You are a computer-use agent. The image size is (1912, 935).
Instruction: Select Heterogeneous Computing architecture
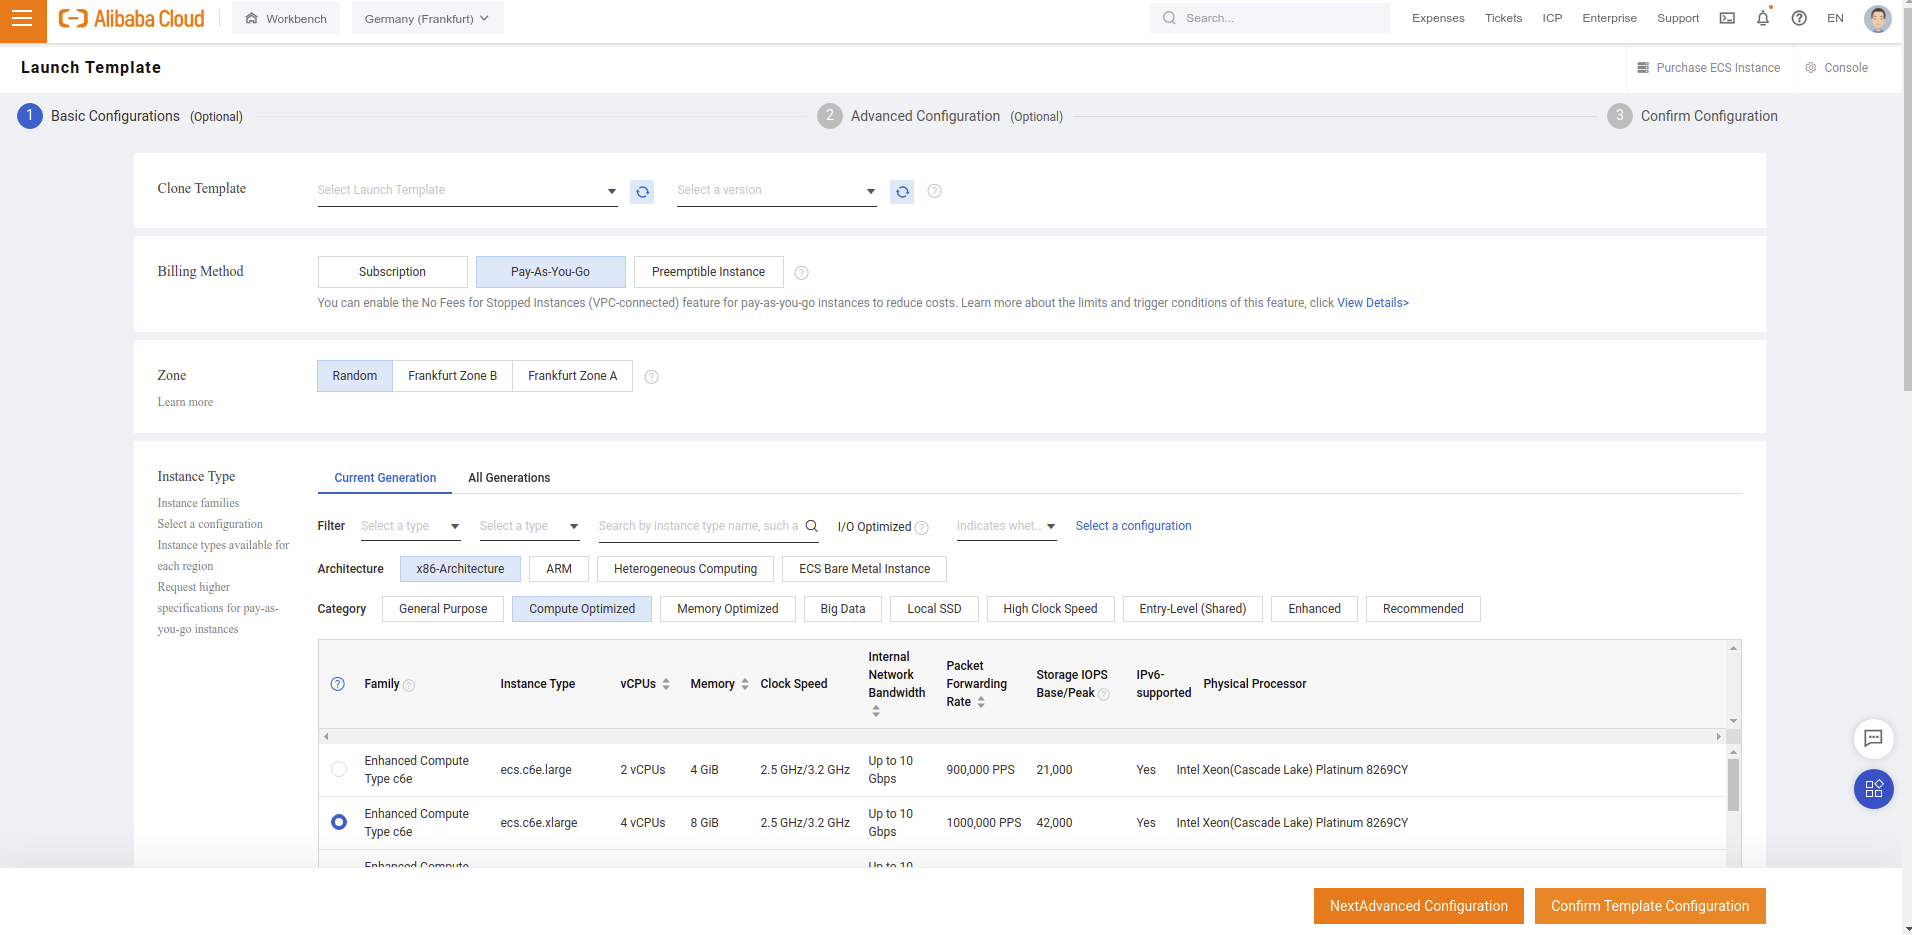click(x=685, y=569)
